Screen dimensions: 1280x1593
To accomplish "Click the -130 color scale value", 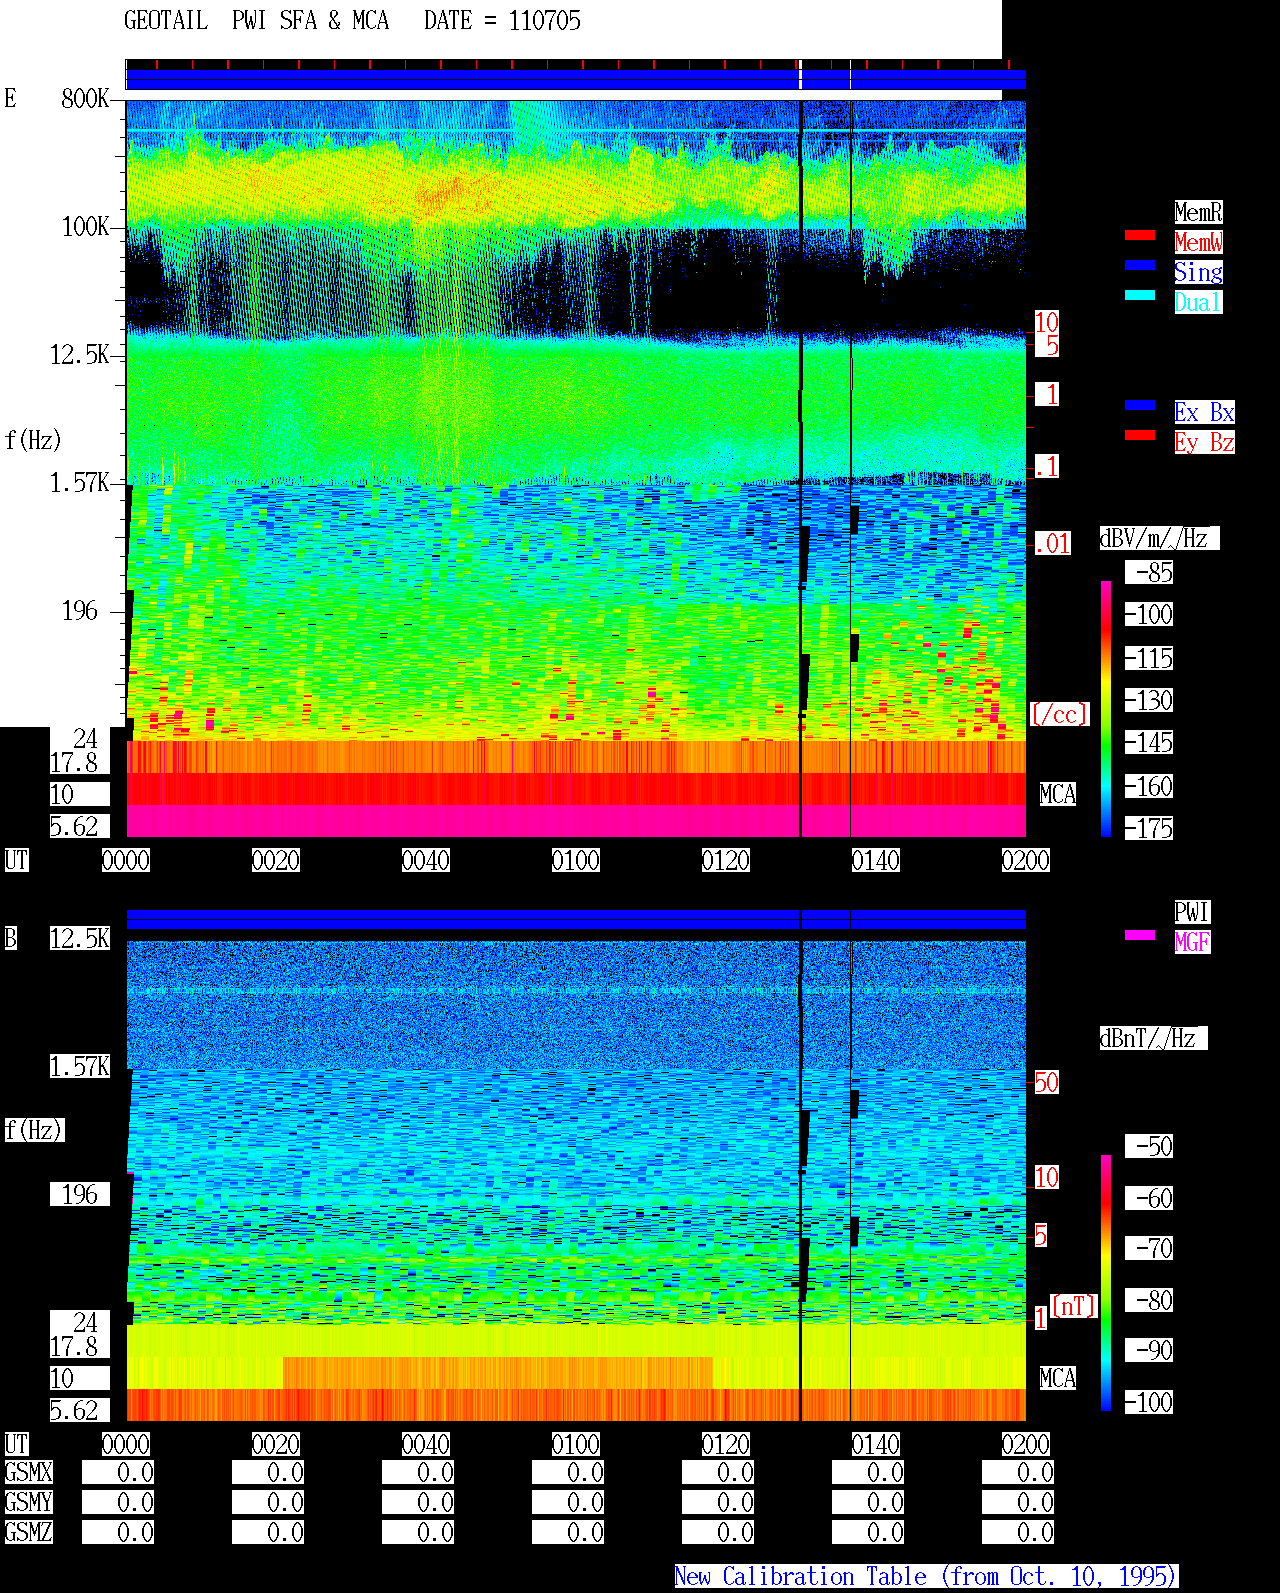I will tap(1150, 700).
